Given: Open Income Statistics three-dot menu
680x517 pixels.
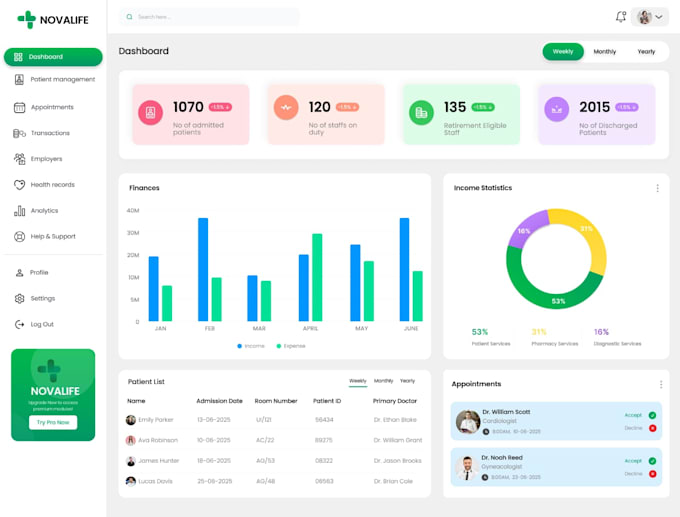Looking at the screenshot, I should tap(657, 188).
